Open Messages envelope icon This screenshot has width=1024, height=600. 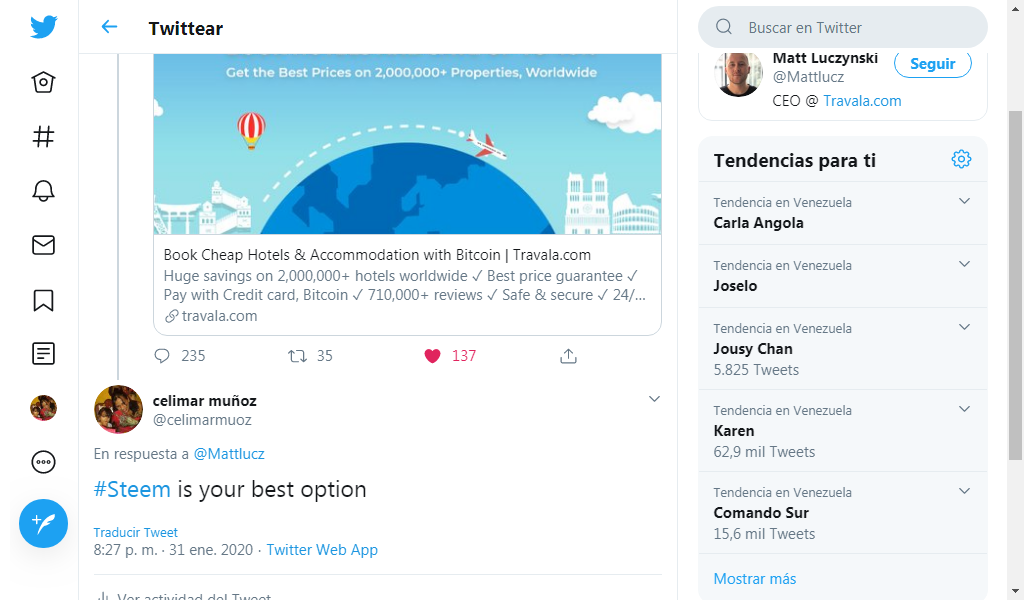pos(43,245)
